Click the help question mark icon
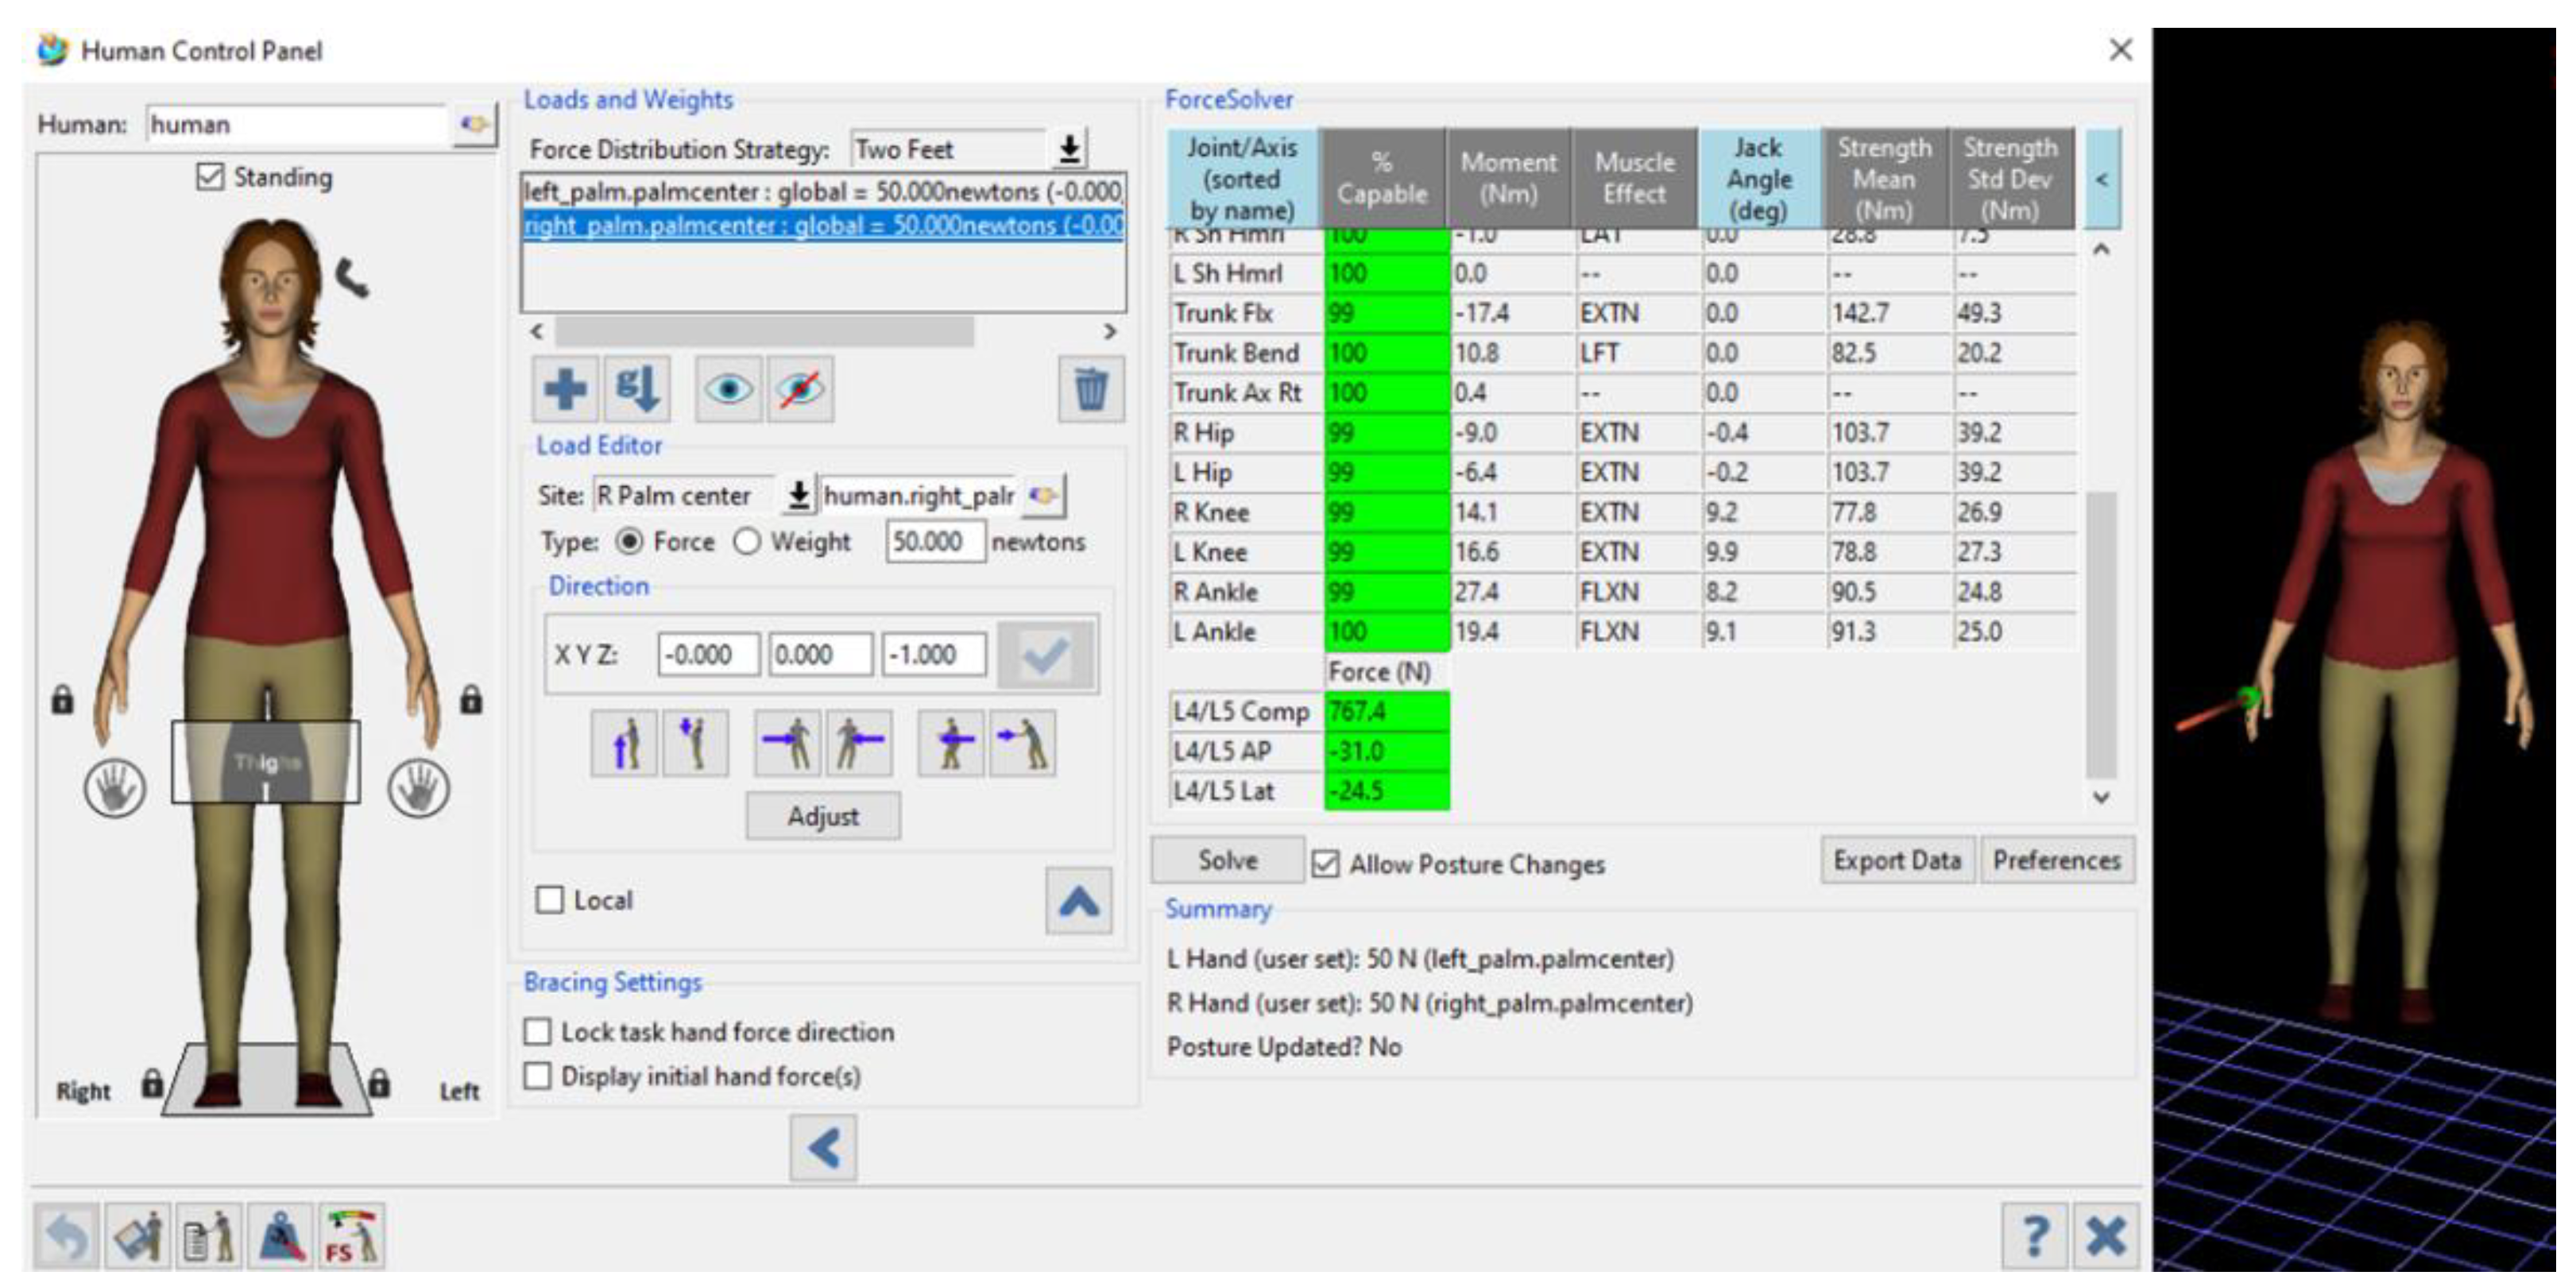Image resolution: width=2576 pixels, height=1287 pixels. [x=2034, y=1237]
